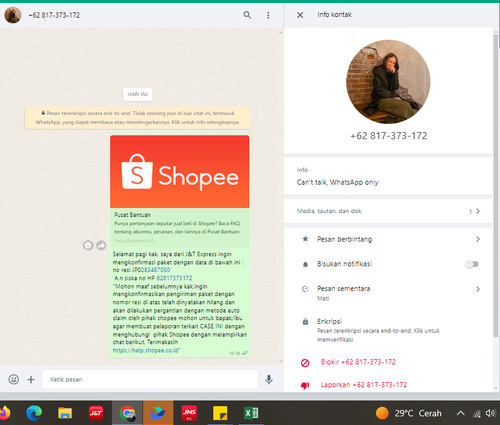The image size is (500, 425).
Task: View the large contact profile photo
Action: coord(388,82)
